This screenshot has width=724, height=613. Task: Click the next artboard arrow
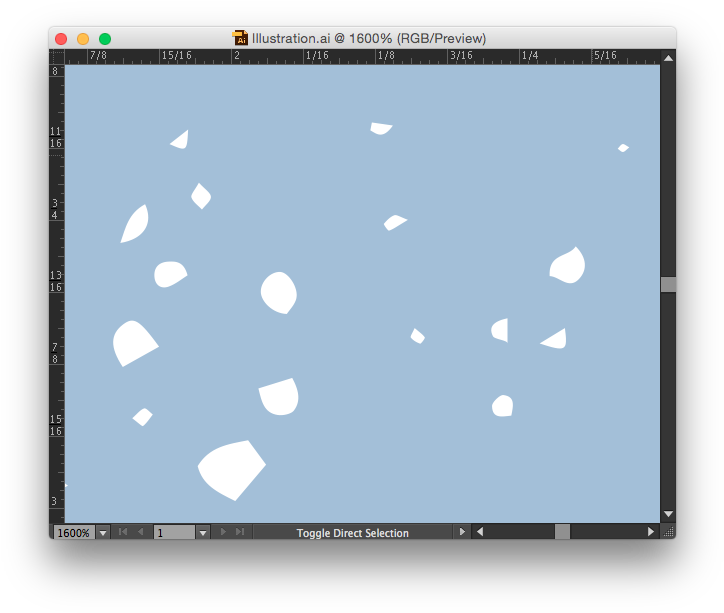pyautogui.click(x=222, y=532)
